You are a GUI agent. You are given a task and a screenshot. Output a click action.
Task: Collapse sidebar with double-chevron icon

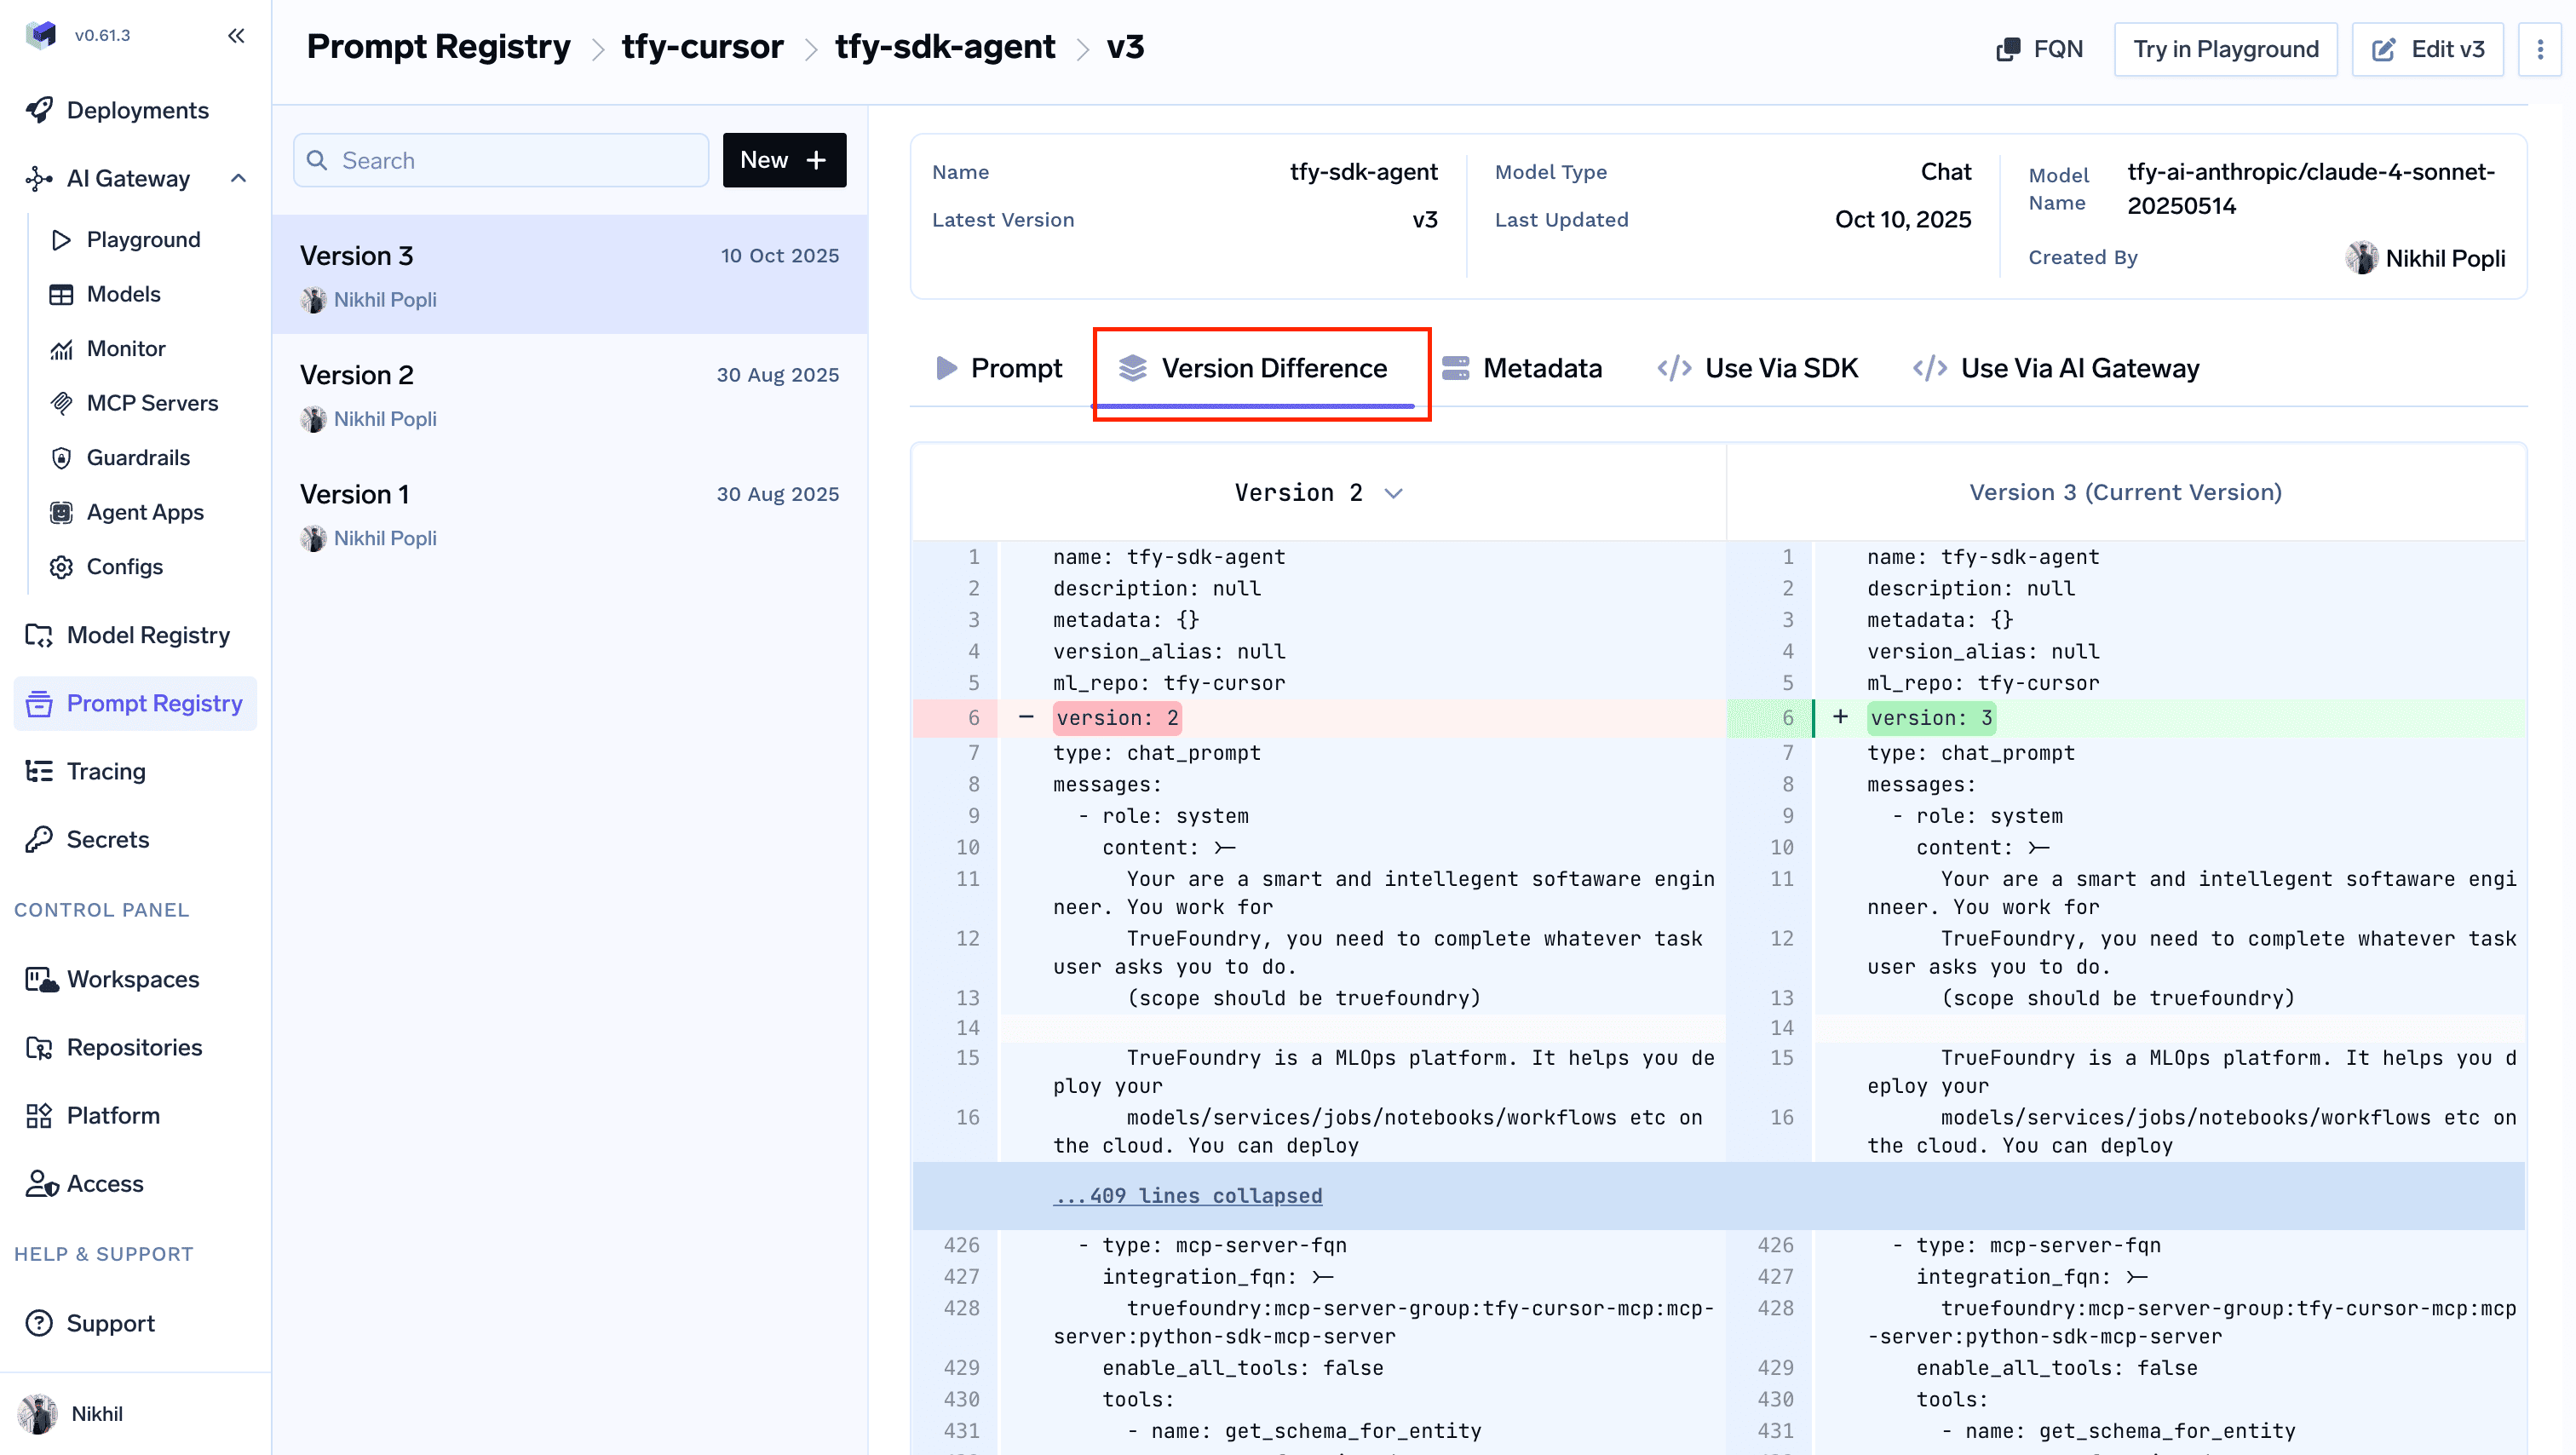coord(236,36)
